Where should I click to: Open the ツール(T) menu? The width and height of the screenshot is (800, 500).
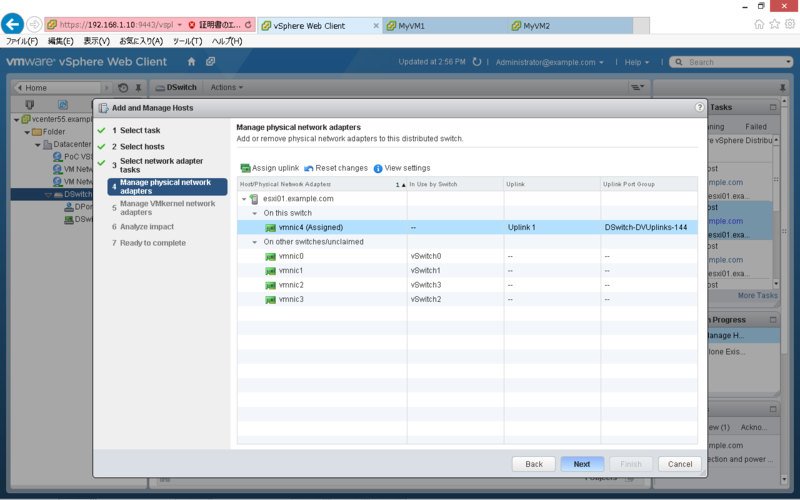pyautogui.click(x=187, y=41)
